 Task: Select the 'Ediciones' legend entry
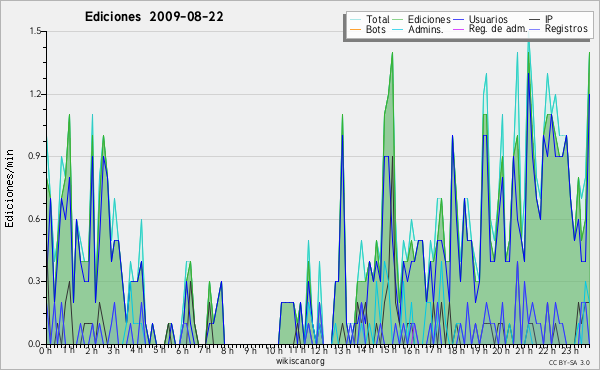click(429, 19)
